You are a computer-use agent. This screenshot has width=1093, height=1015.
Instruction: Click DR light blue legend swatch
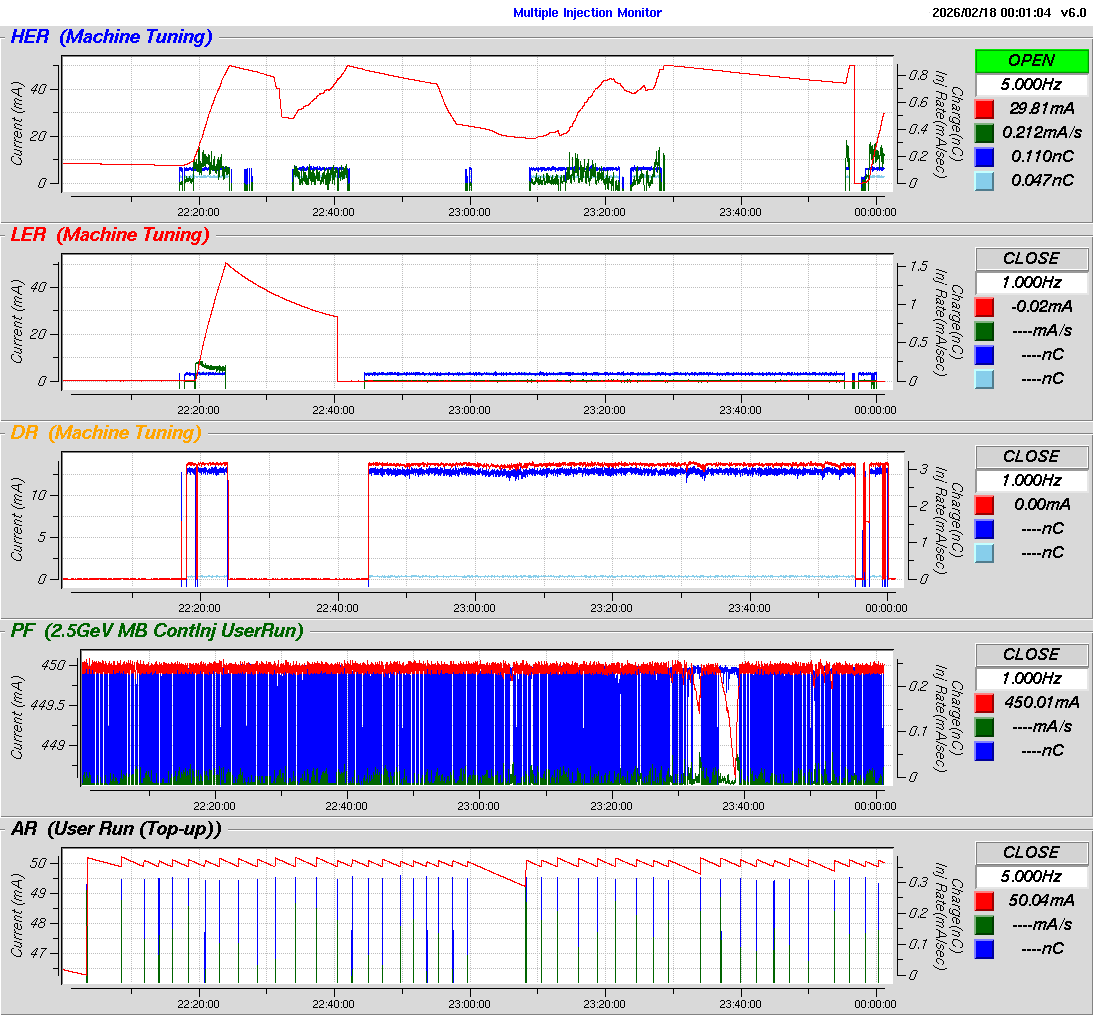pos(984,553)
